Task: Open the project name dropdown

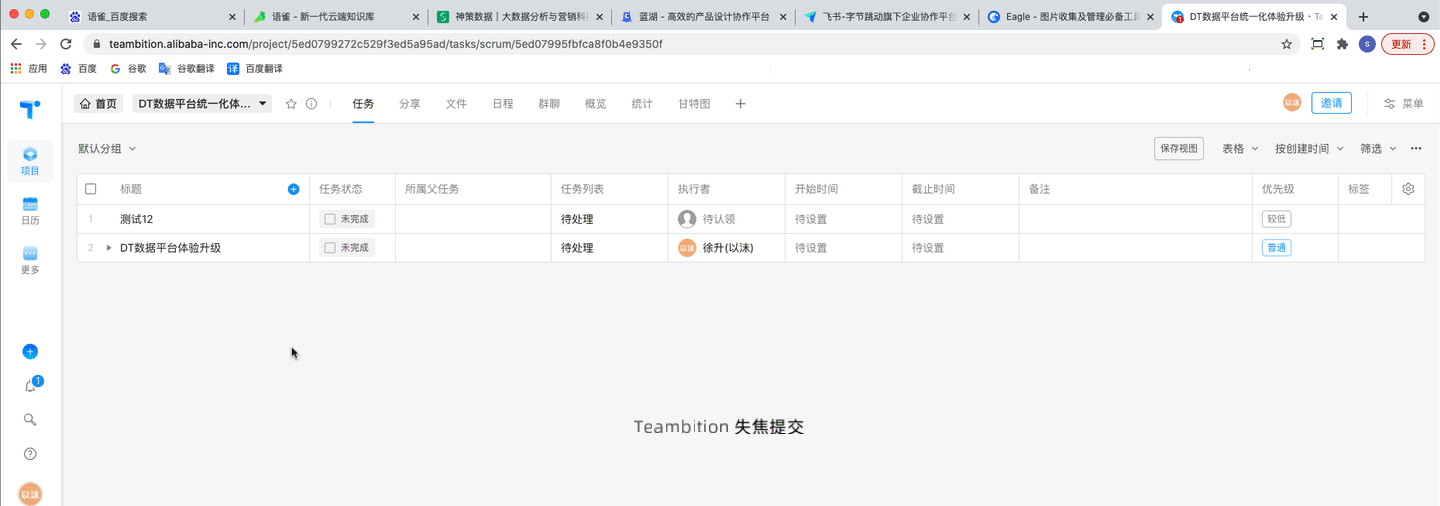Action: click(202, 104)
